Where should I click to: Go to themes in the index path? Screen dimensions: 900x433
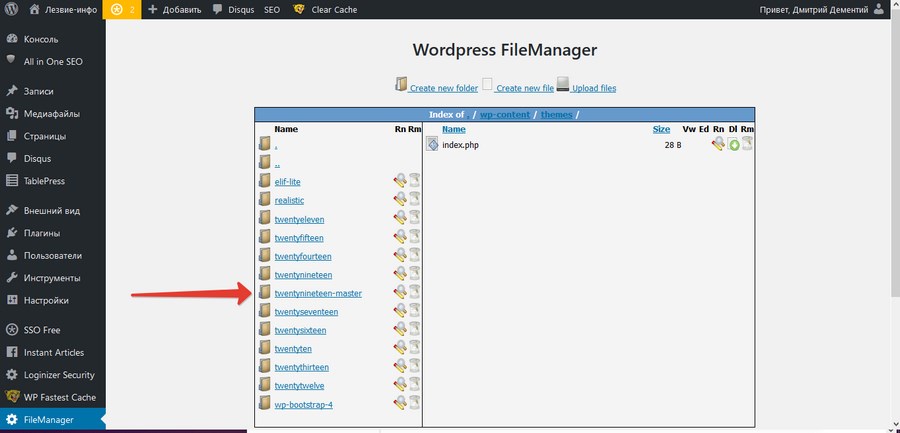coord(556,114)
